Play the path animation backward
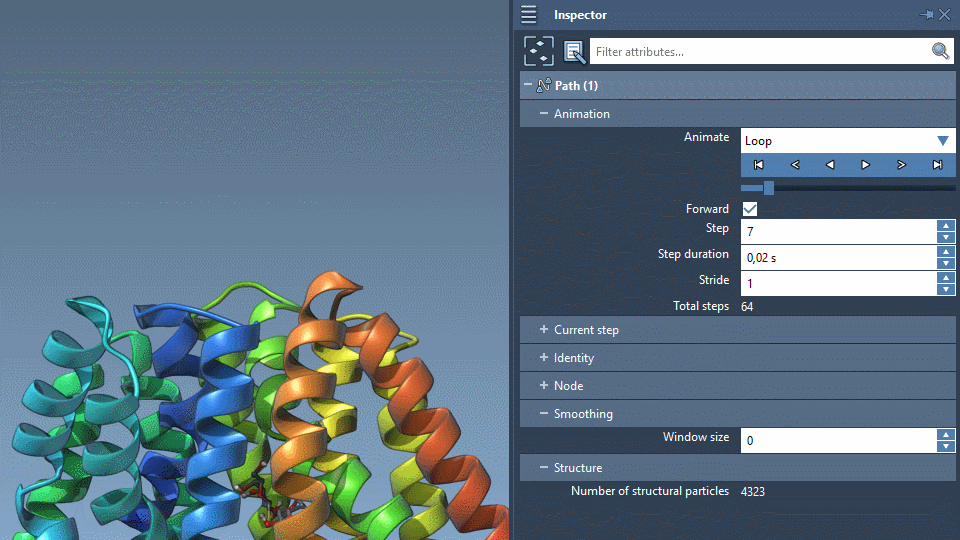This screenshot has width=960, height=540. pos(830,165)
